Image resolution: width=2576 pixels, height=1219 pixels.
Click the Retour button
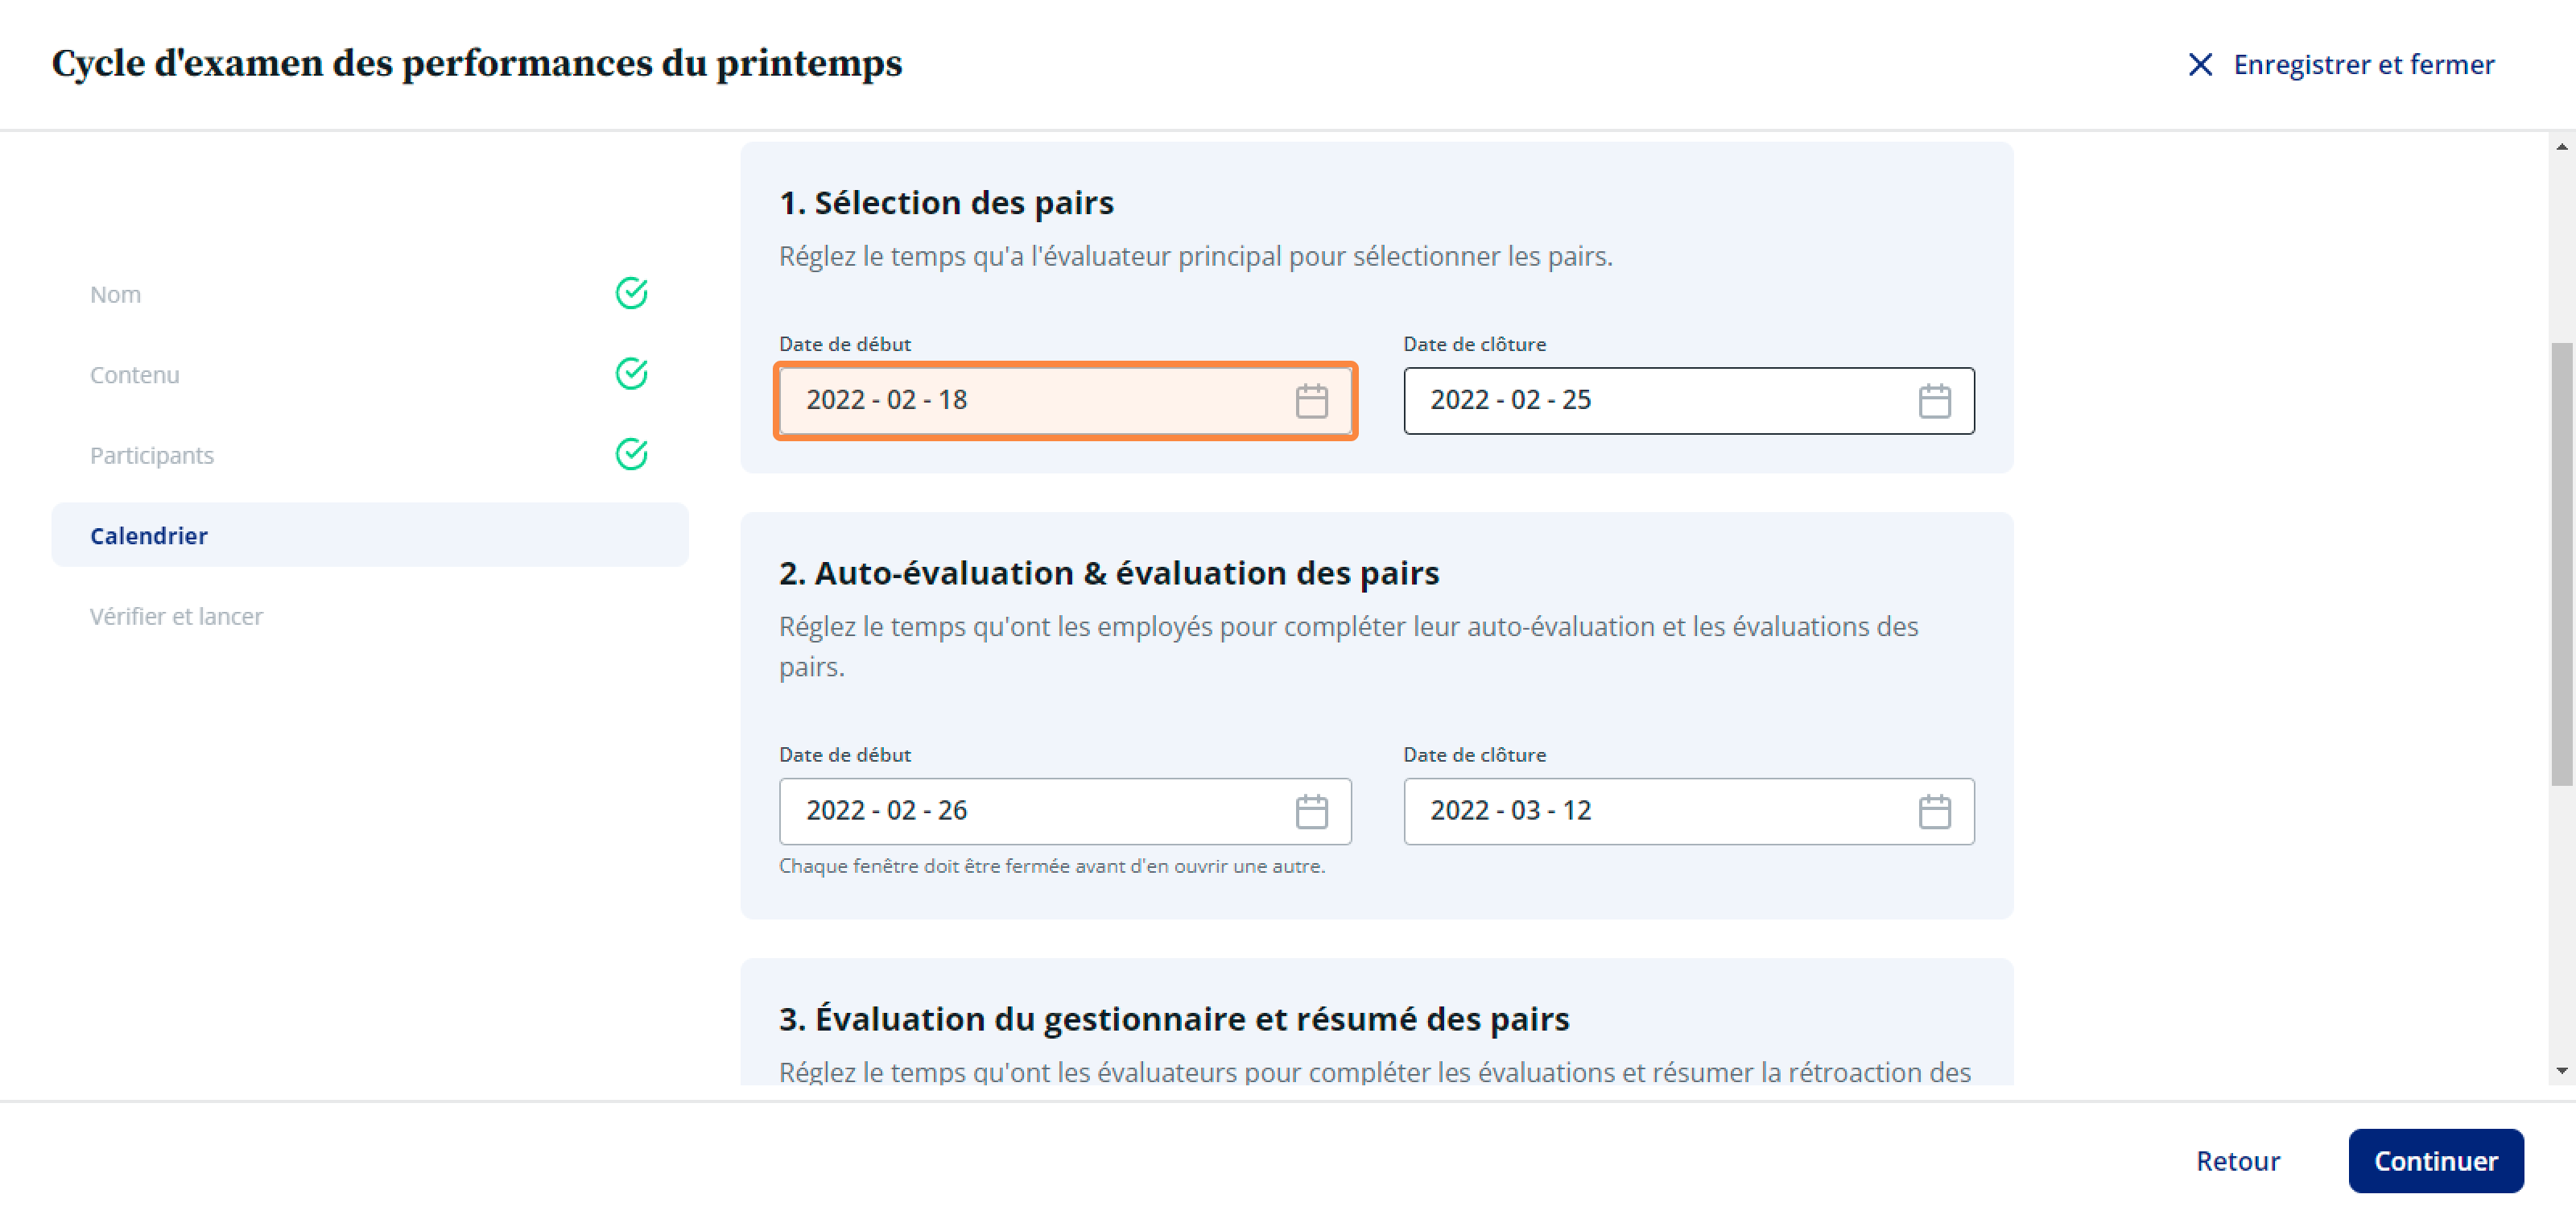point(2237,1160)
